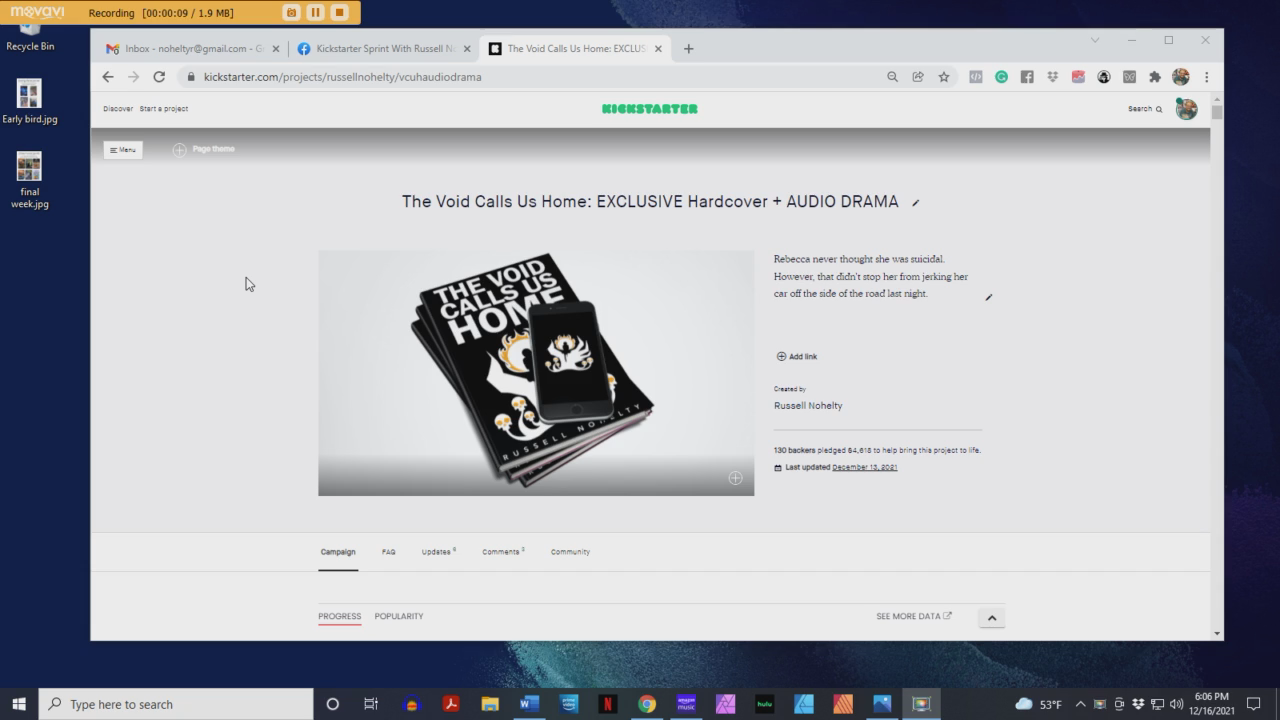This screenshot has height=720, width=1280.
Task: Go back to the previous page
Action: click(x=108, y=77)
